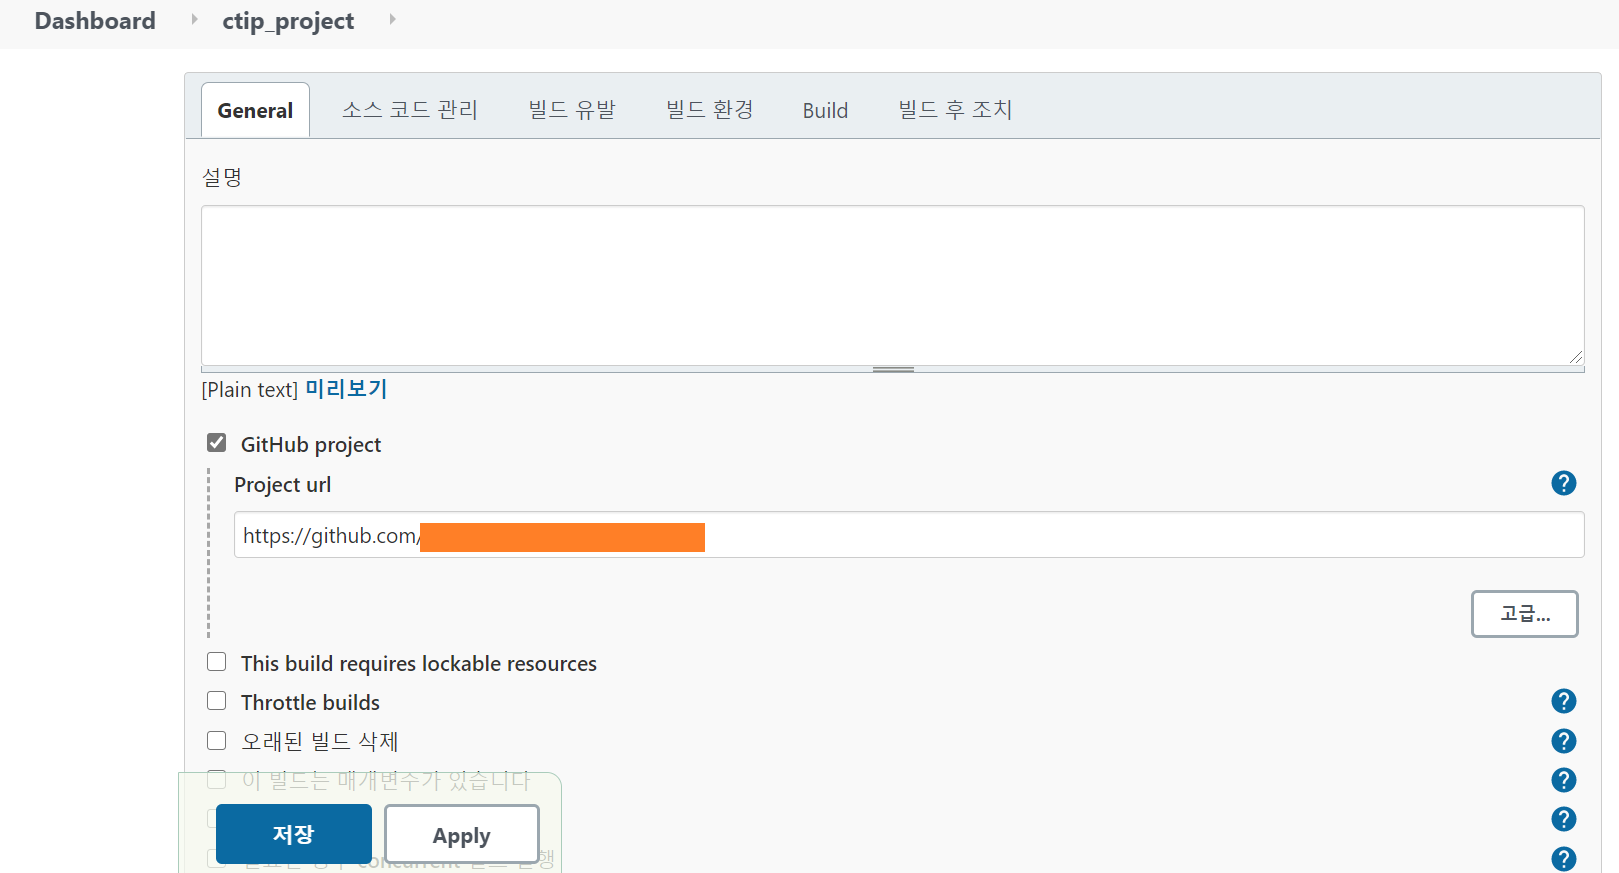
Task: Enable the Throttle builds checkbox
Action: pyautogui.click(x=216, y=701)
